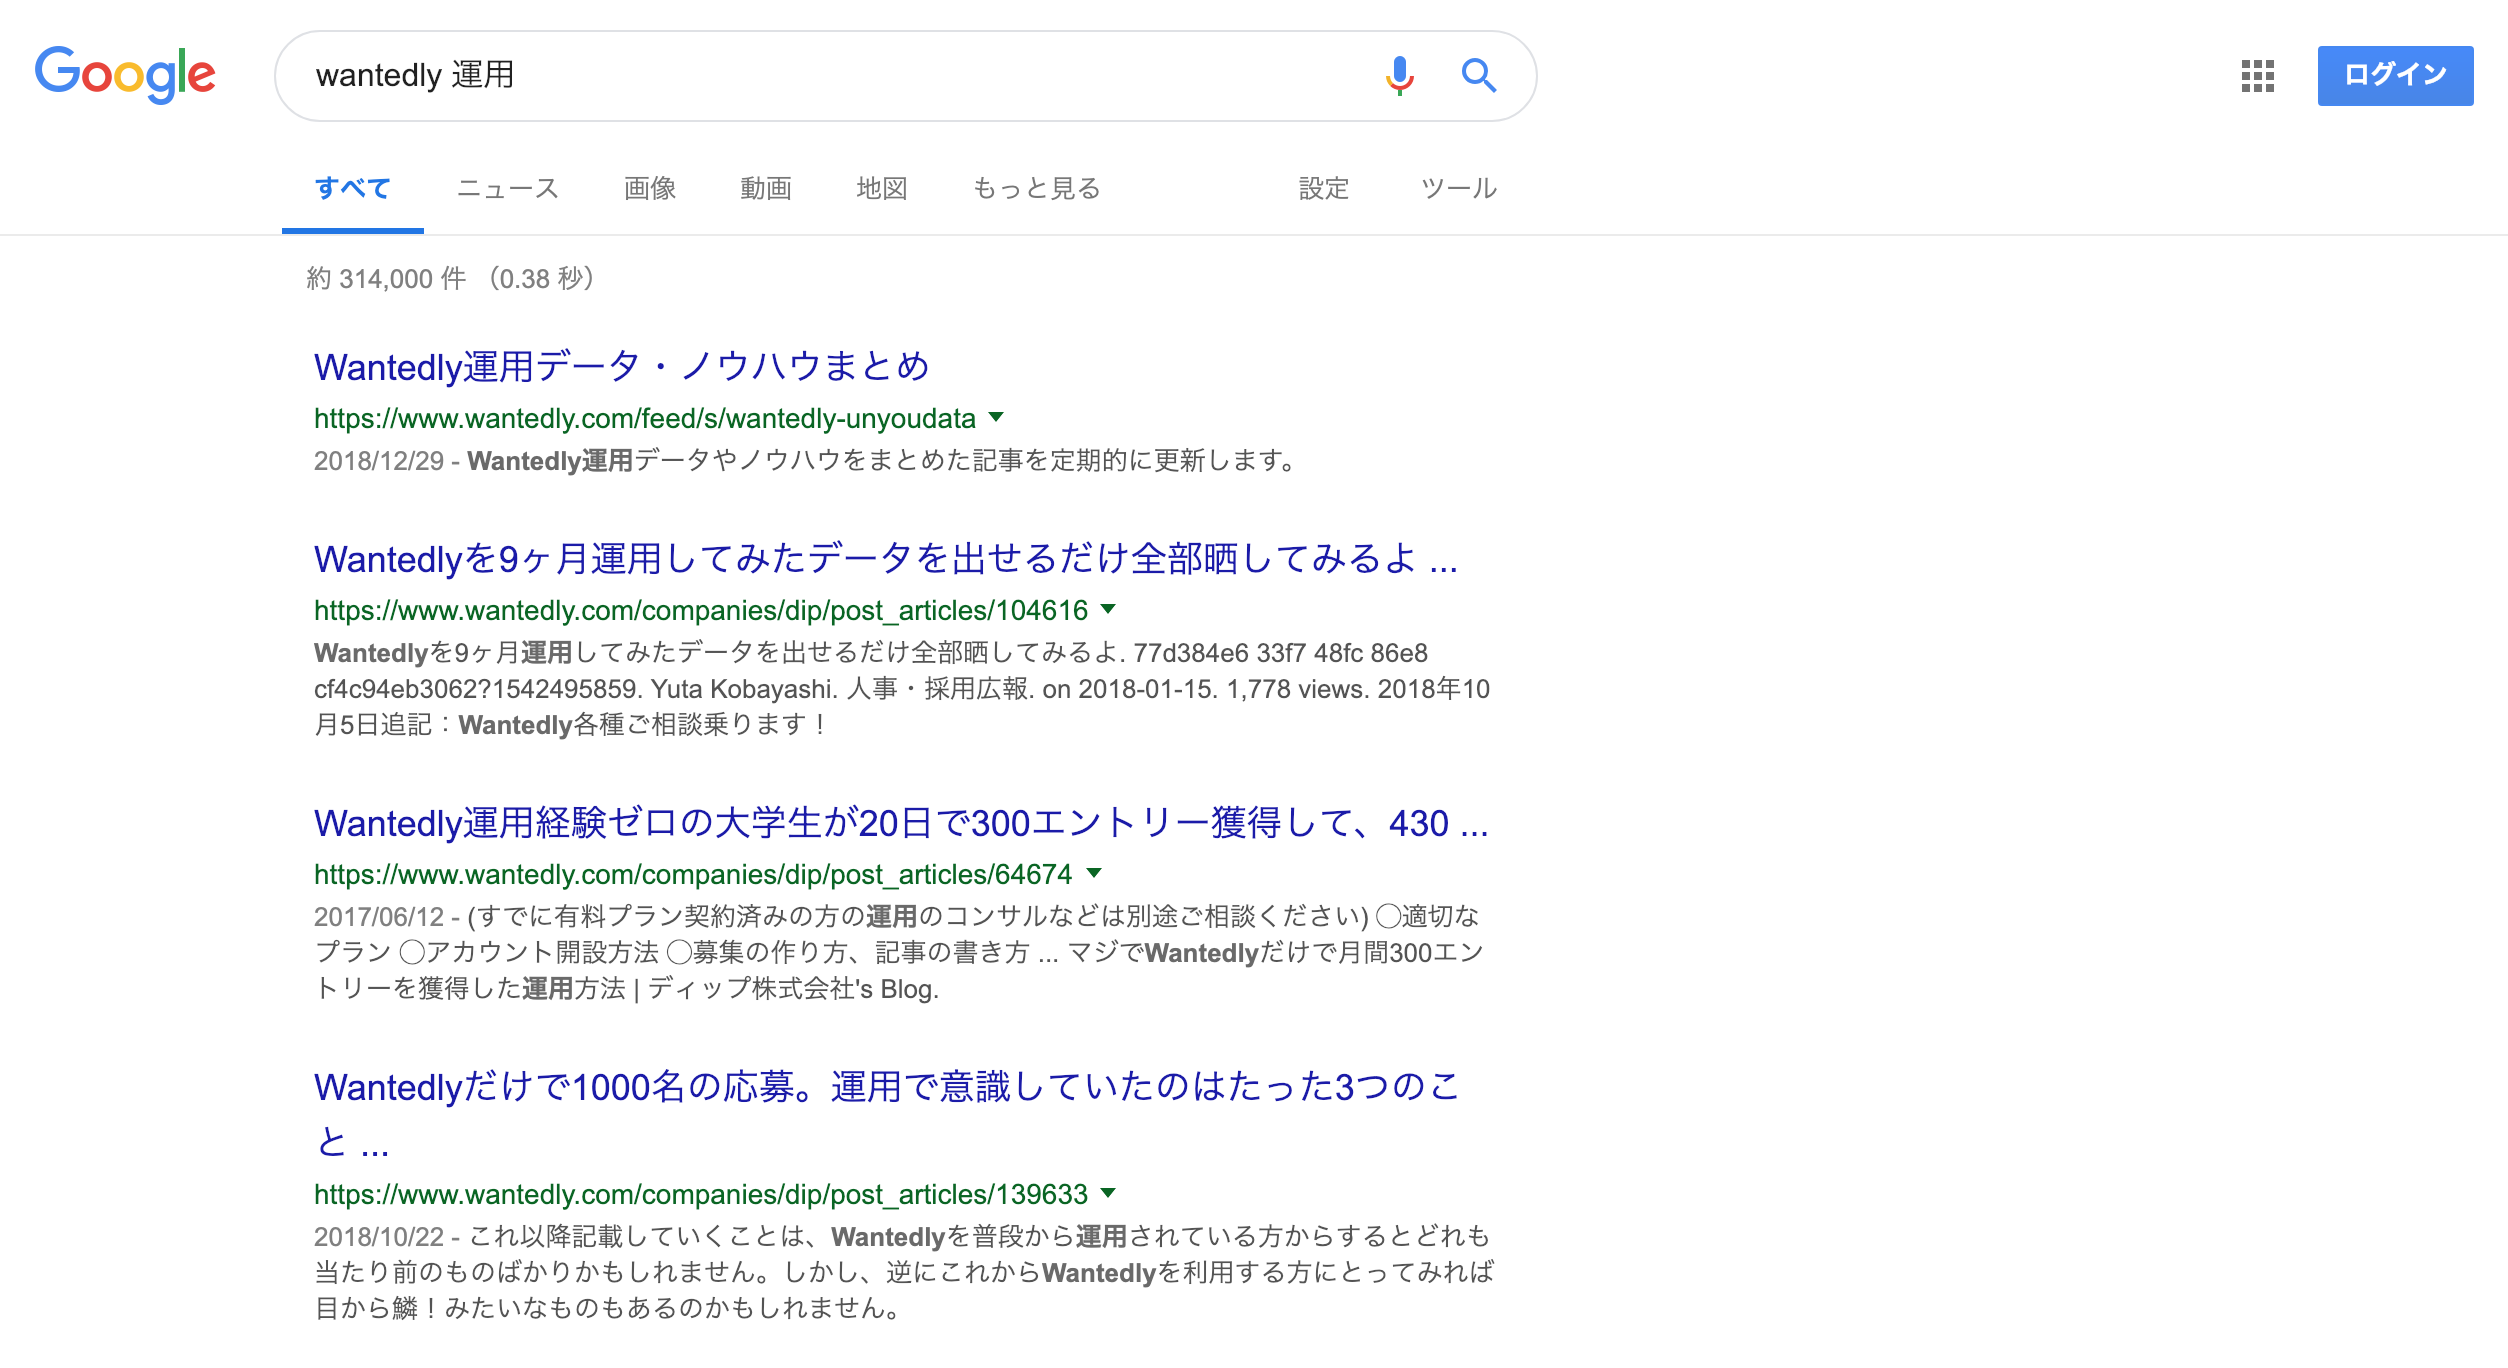Open result Wantedly運用経験ゼロの大学生

pos(901,822)
